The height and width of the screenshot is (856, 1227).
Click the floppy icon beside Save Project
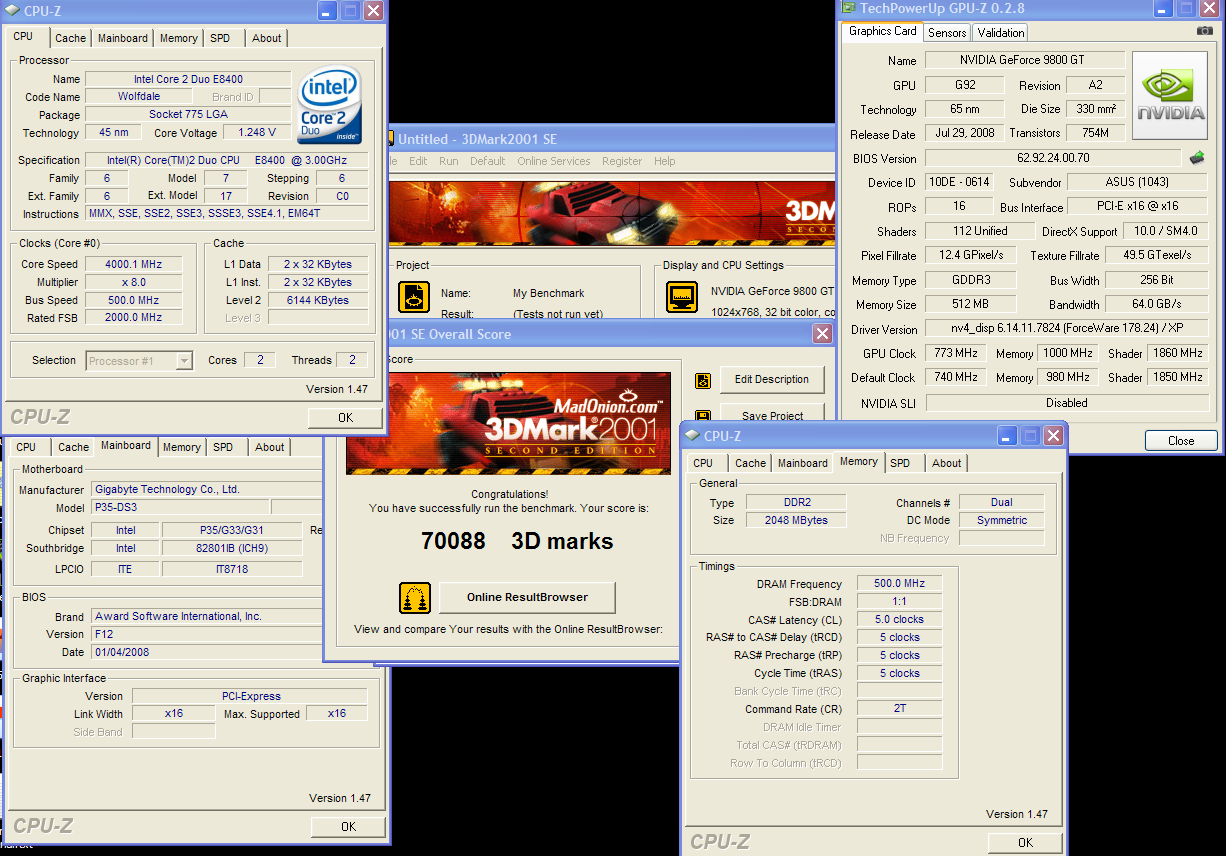(x=703, y=416)
